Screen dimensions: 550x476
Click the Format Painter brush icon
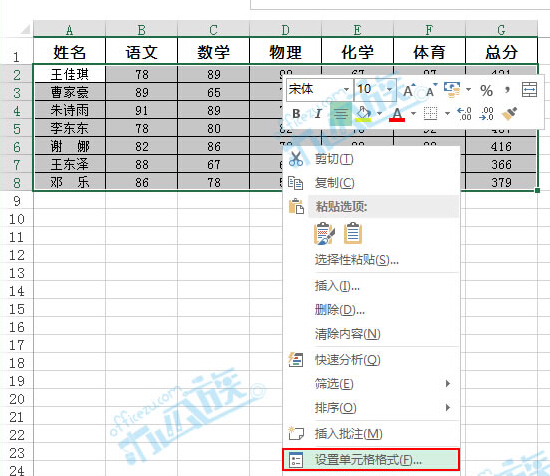tap(509, 114)
